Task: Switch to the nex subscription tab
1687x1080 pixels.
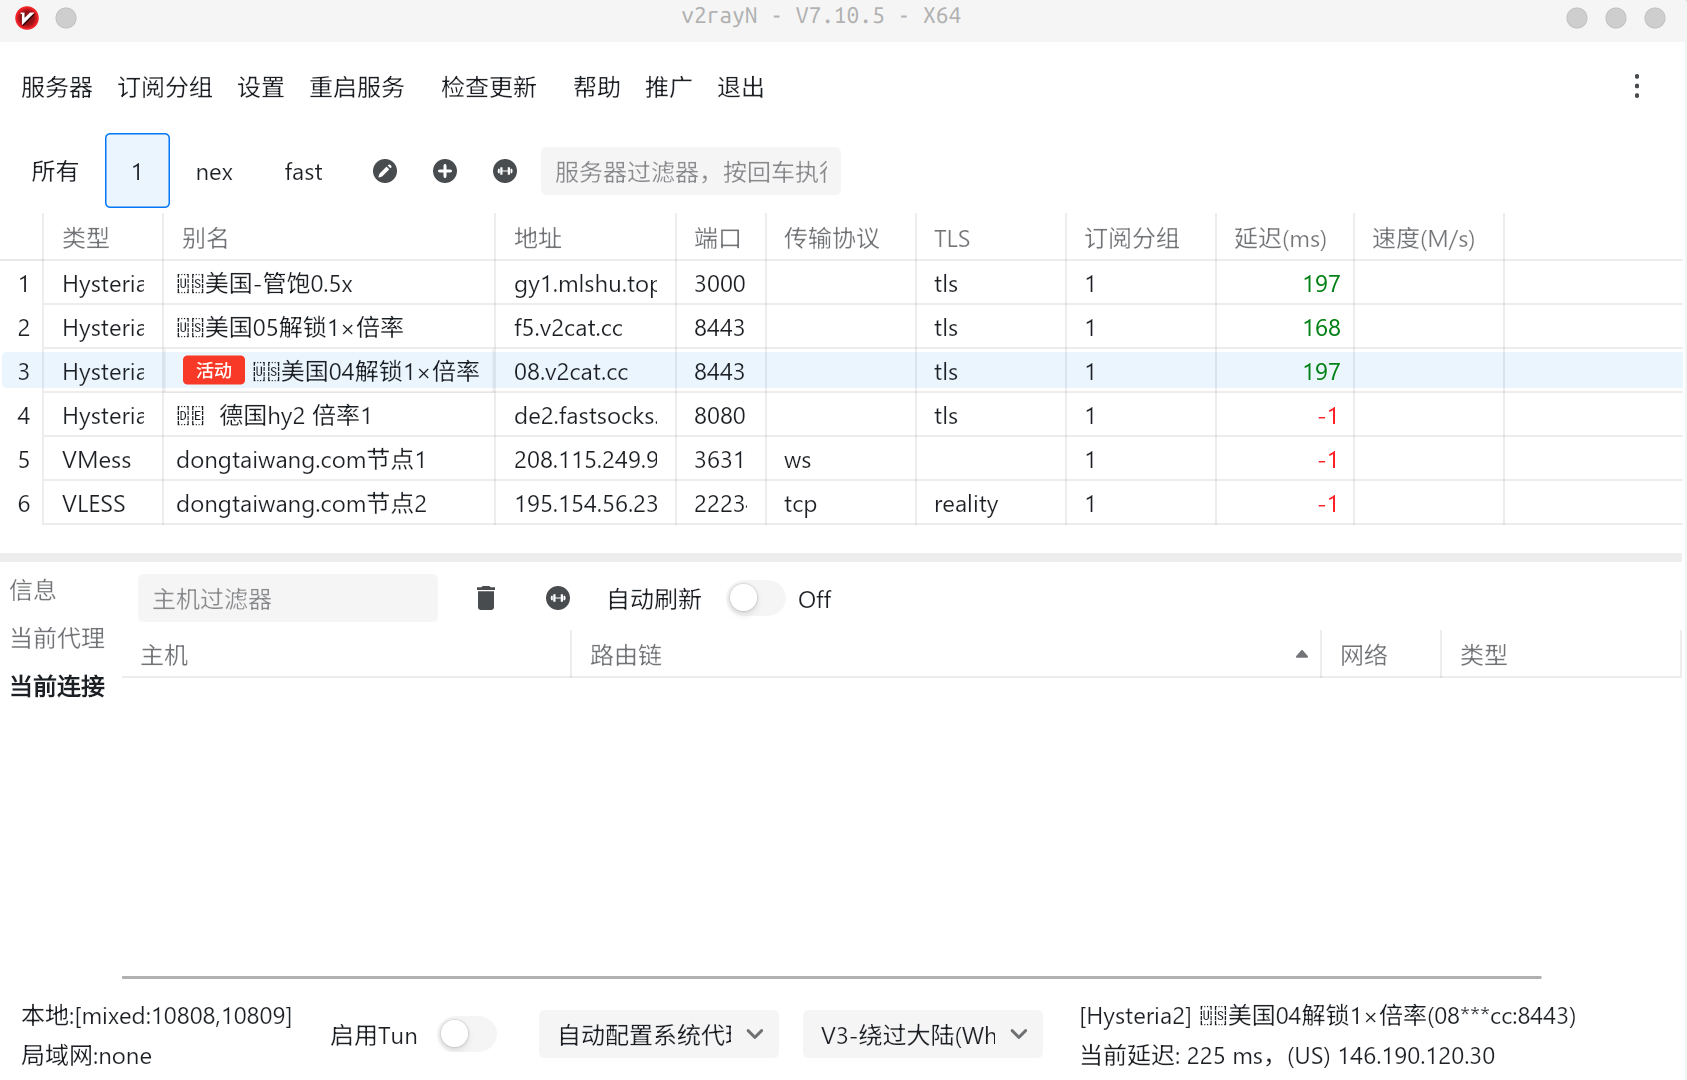Action: (x=214, y=172)
